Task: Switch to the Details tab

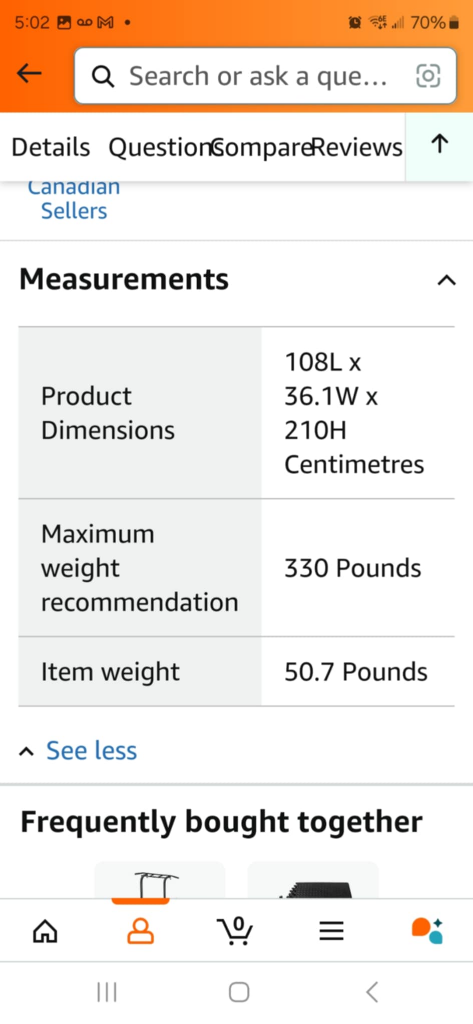Action: tap(51, 148)
